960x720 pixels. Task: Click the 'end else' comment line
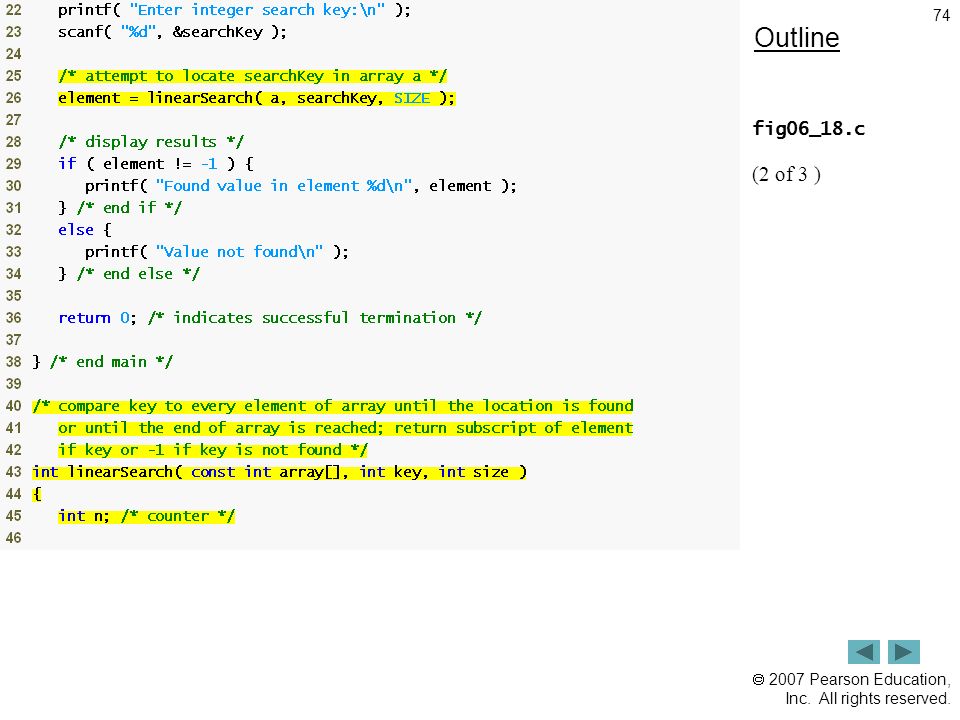(x=129, y=274)
